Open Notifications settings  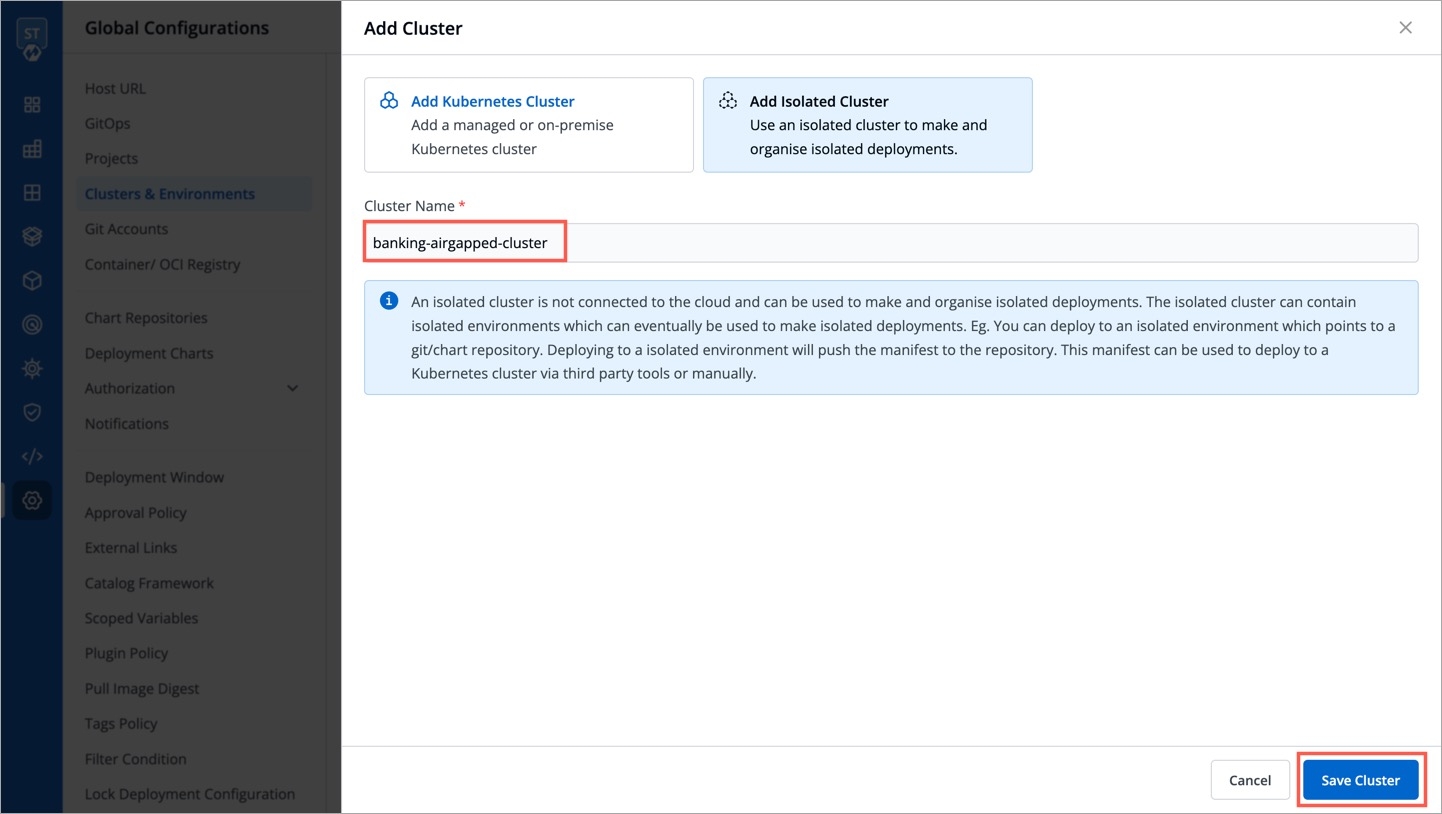(x=127, y=423)
